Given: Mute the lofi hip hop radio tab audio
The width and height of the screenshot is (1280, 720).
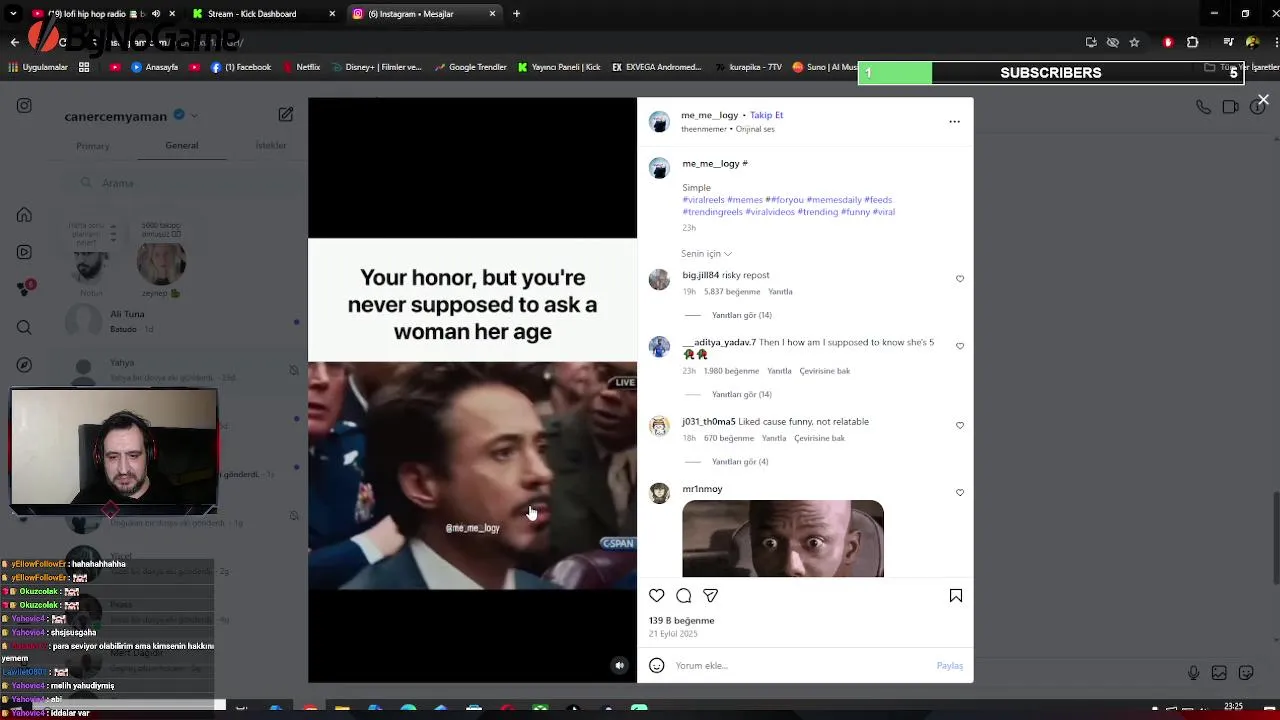Looking at the screenshot, I should click(155, 14).
